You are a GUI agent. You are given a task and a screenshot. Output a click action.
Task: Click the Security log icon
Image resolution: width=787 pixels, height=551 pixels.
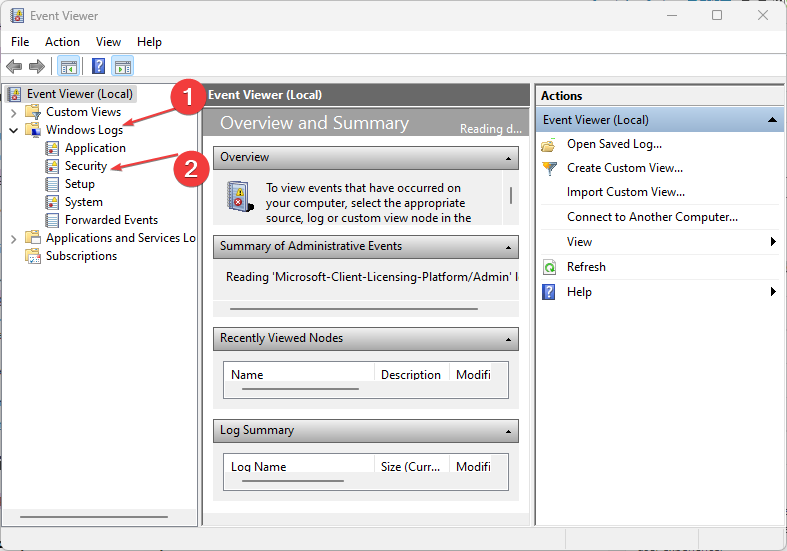pos(52,166)
